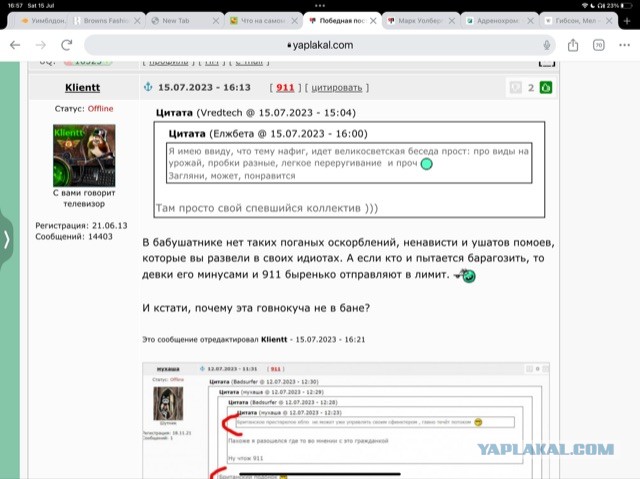Open the Klientt user profile link
This screenshot has height=479, width=640.
click(x=82, y=87)
